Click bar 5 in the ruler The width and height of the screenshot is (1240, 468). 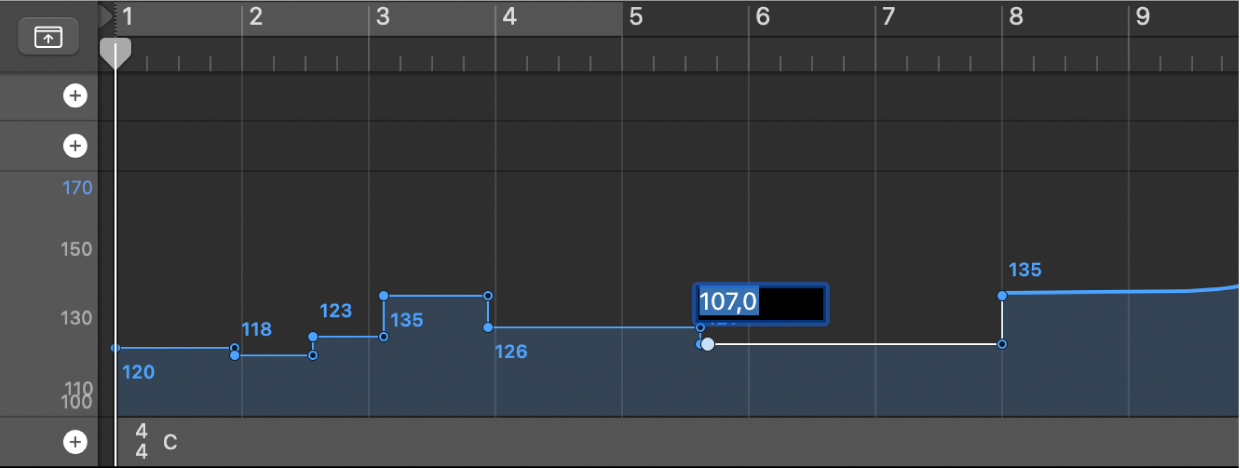(634, 17)
